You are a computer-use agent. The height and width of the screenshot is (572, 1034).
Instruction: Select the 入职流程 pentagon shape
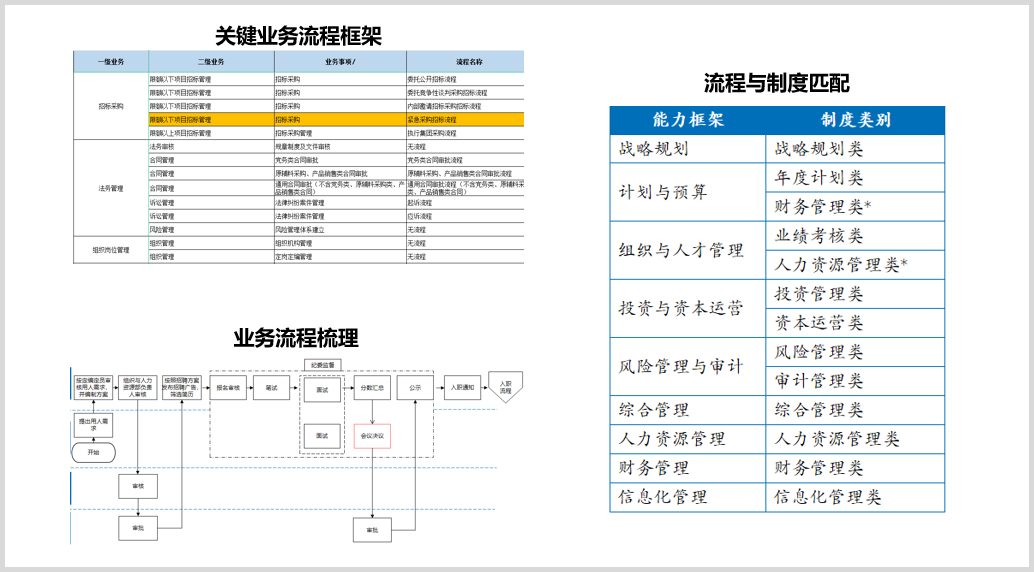coord(505,387)
